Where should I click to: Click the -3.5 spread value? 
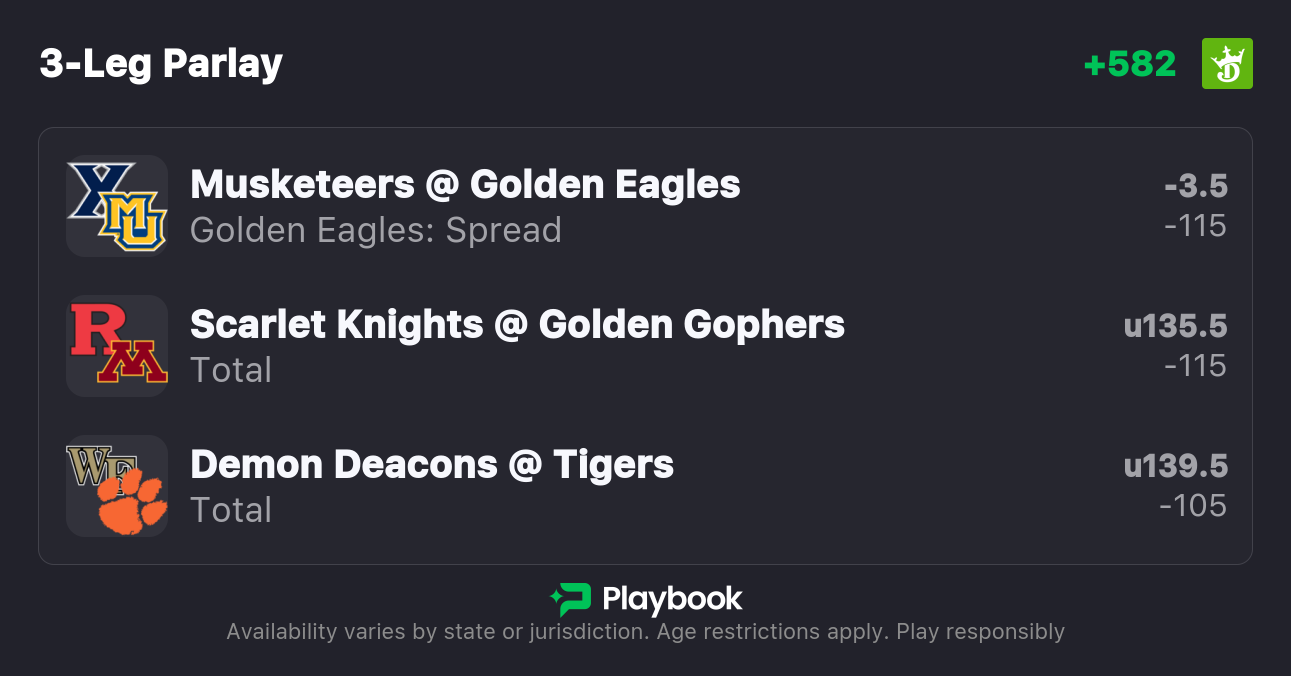pyautogui.click(x=1195, y=186)
